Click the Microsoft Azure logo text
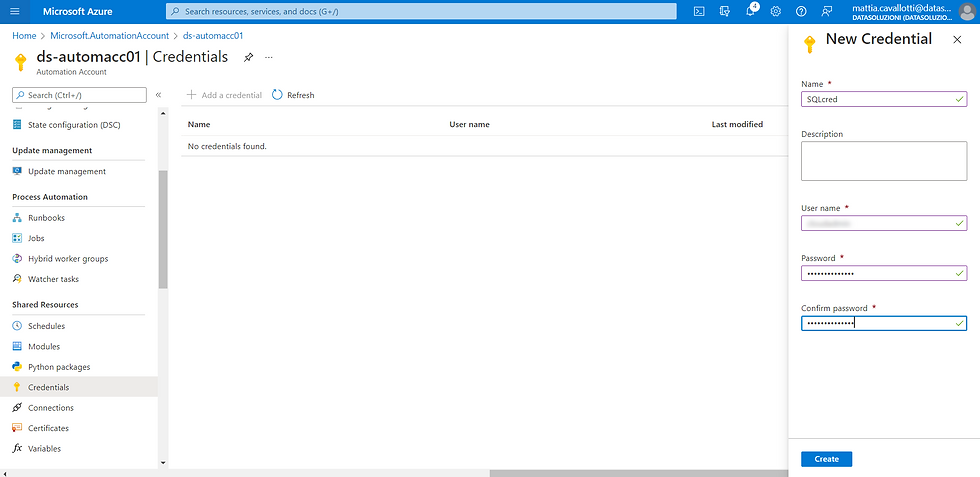Image resolution: width=980 pixels, height=477 pixels. (78, 11)
